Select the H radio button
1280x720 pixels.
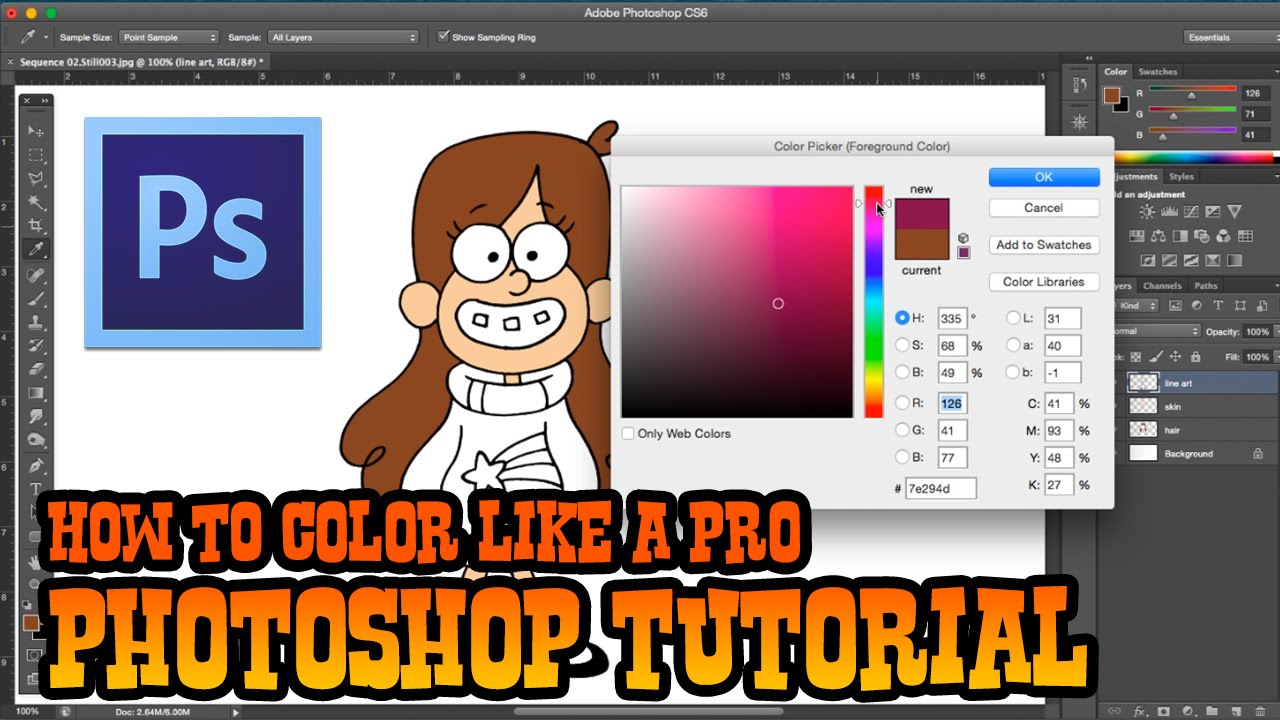[902, 318]
